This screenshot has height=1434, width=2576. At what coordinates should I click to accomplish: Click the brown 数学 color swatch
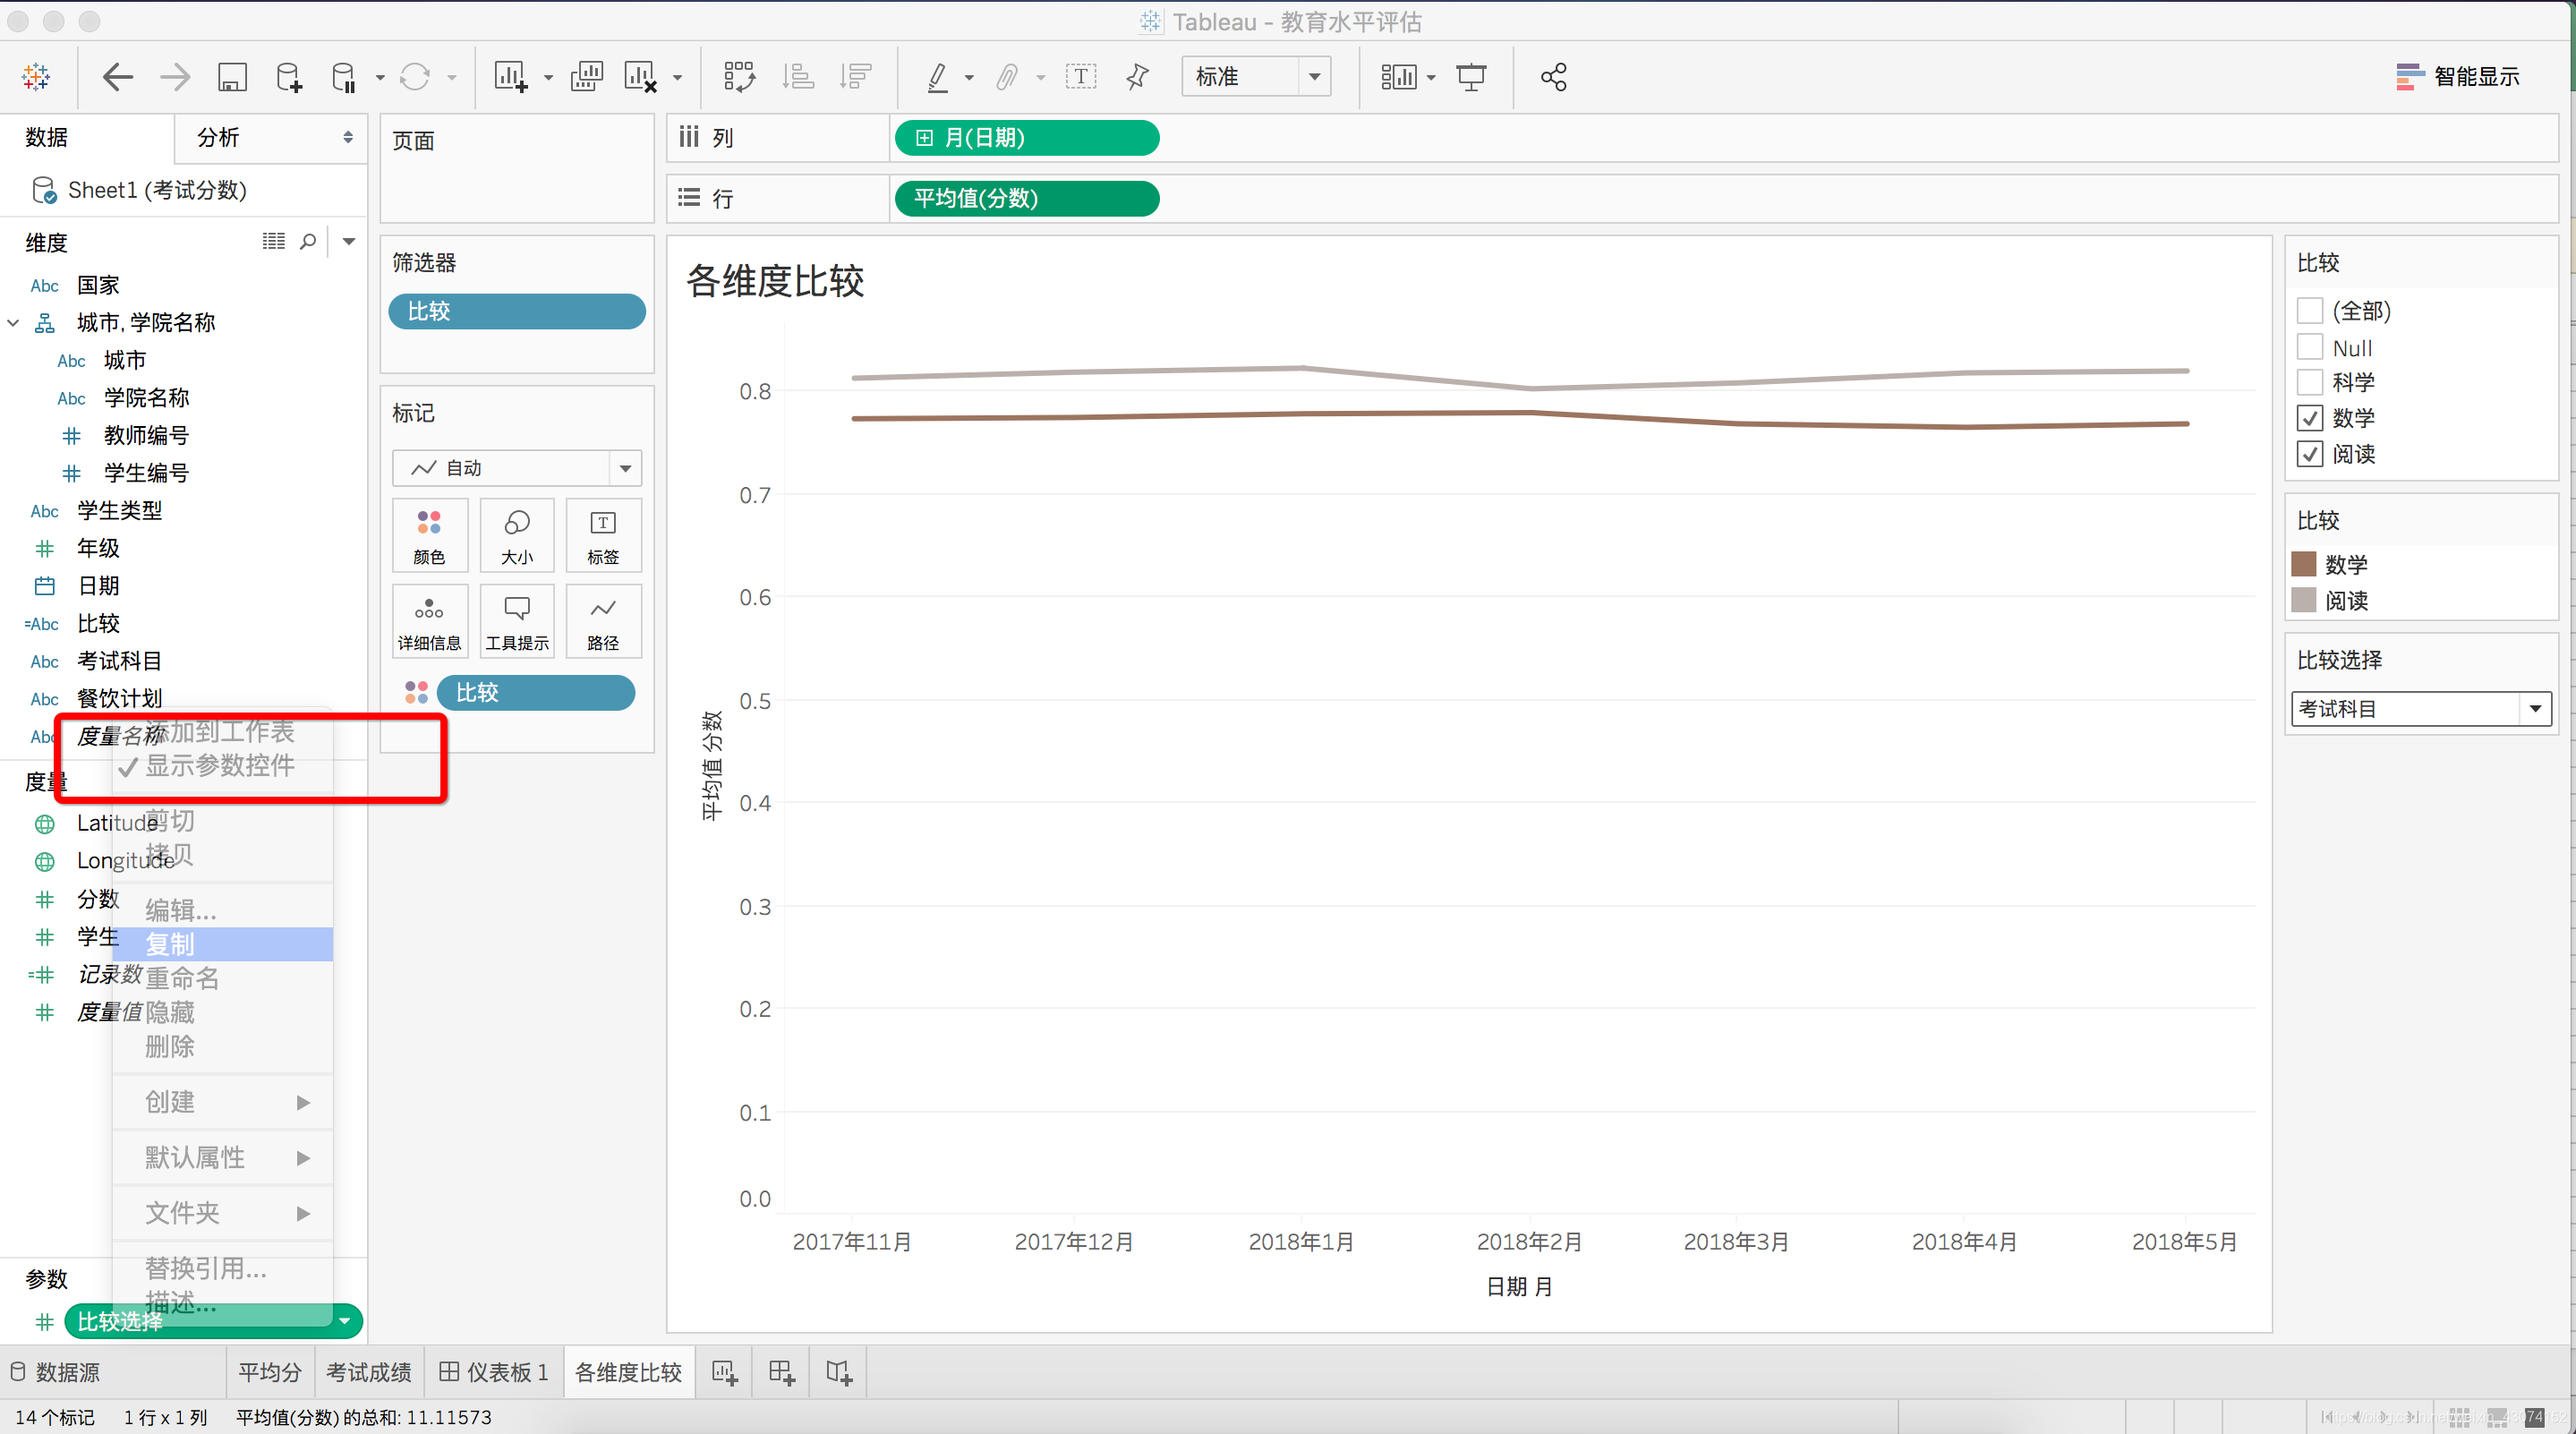tap(2306, 564)
